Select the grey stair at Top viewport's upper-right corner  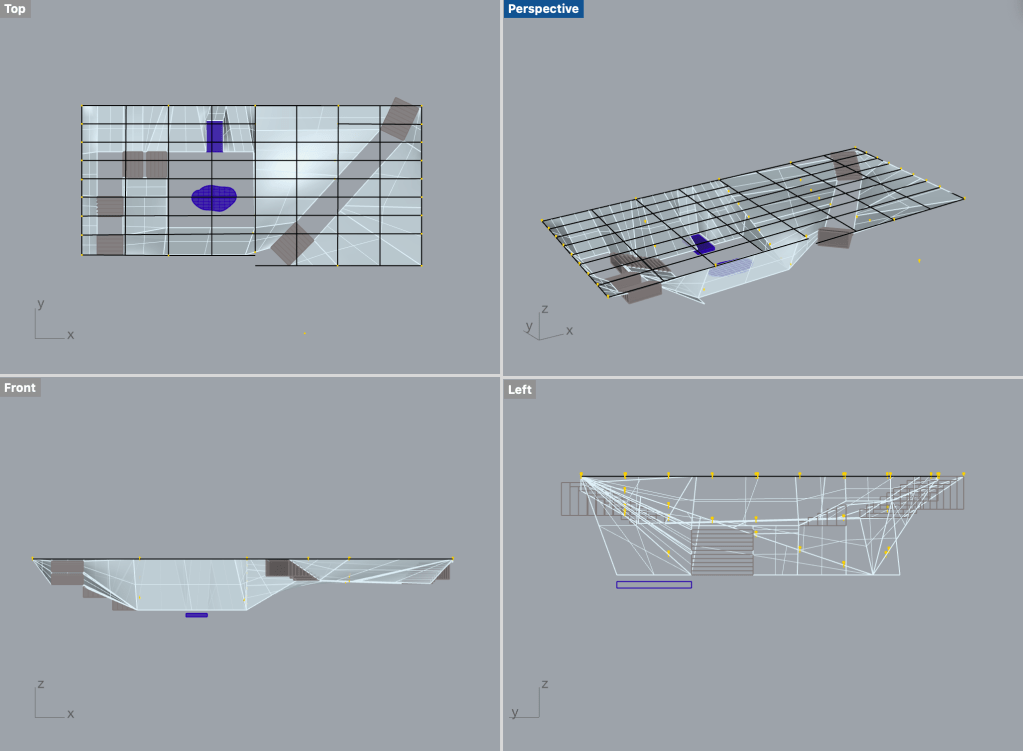point(400,119)
